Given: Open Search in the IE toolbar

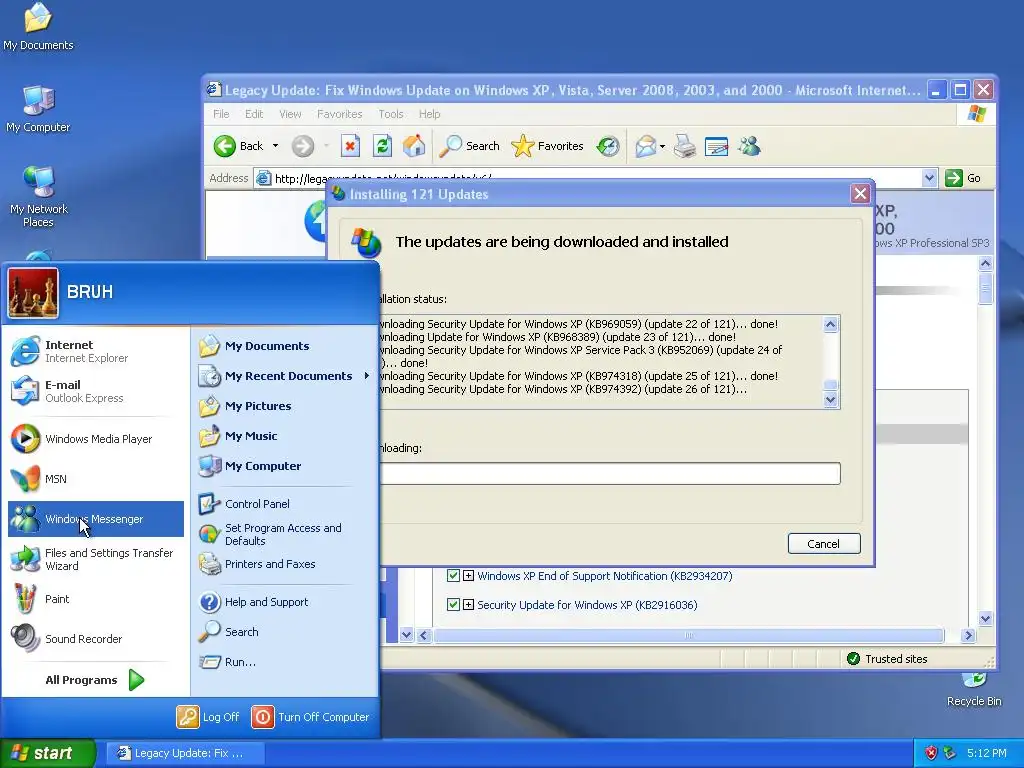Looking at the screenshot, I should (469, 146).
